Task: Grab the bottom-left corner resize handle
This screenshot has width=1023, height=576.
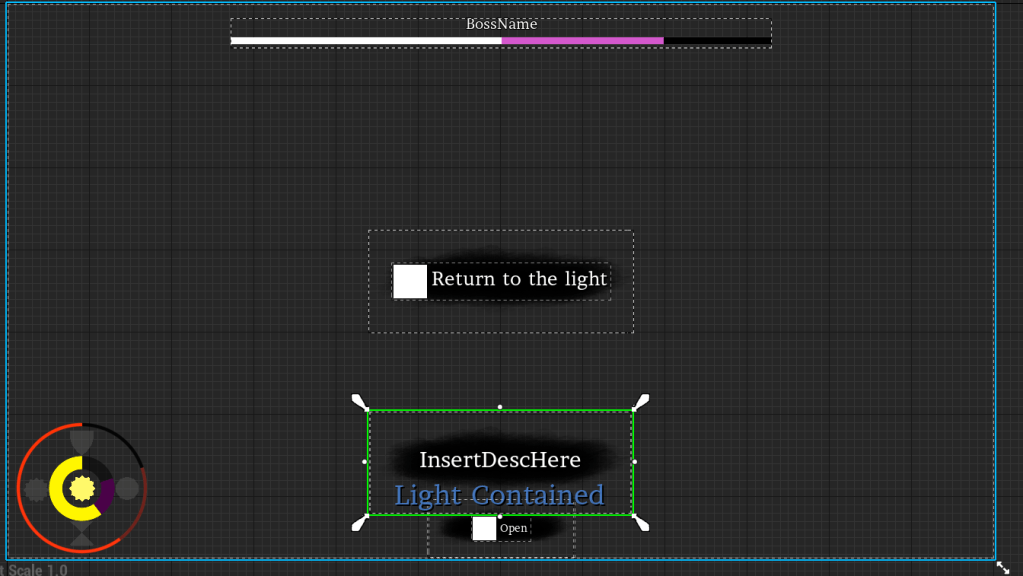Action: (x=359, y=524)
